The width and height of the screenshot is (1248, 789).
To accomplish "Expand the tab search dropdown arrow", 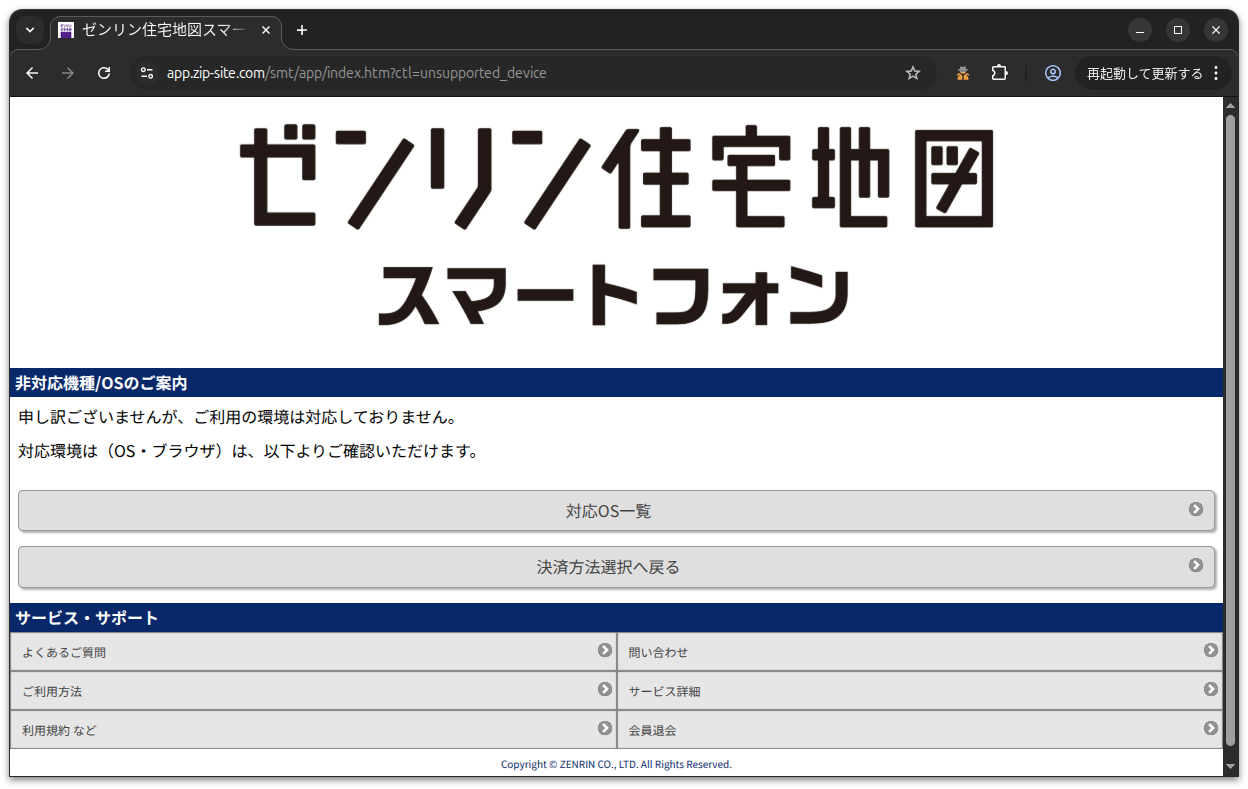I will tap(29, 30).
